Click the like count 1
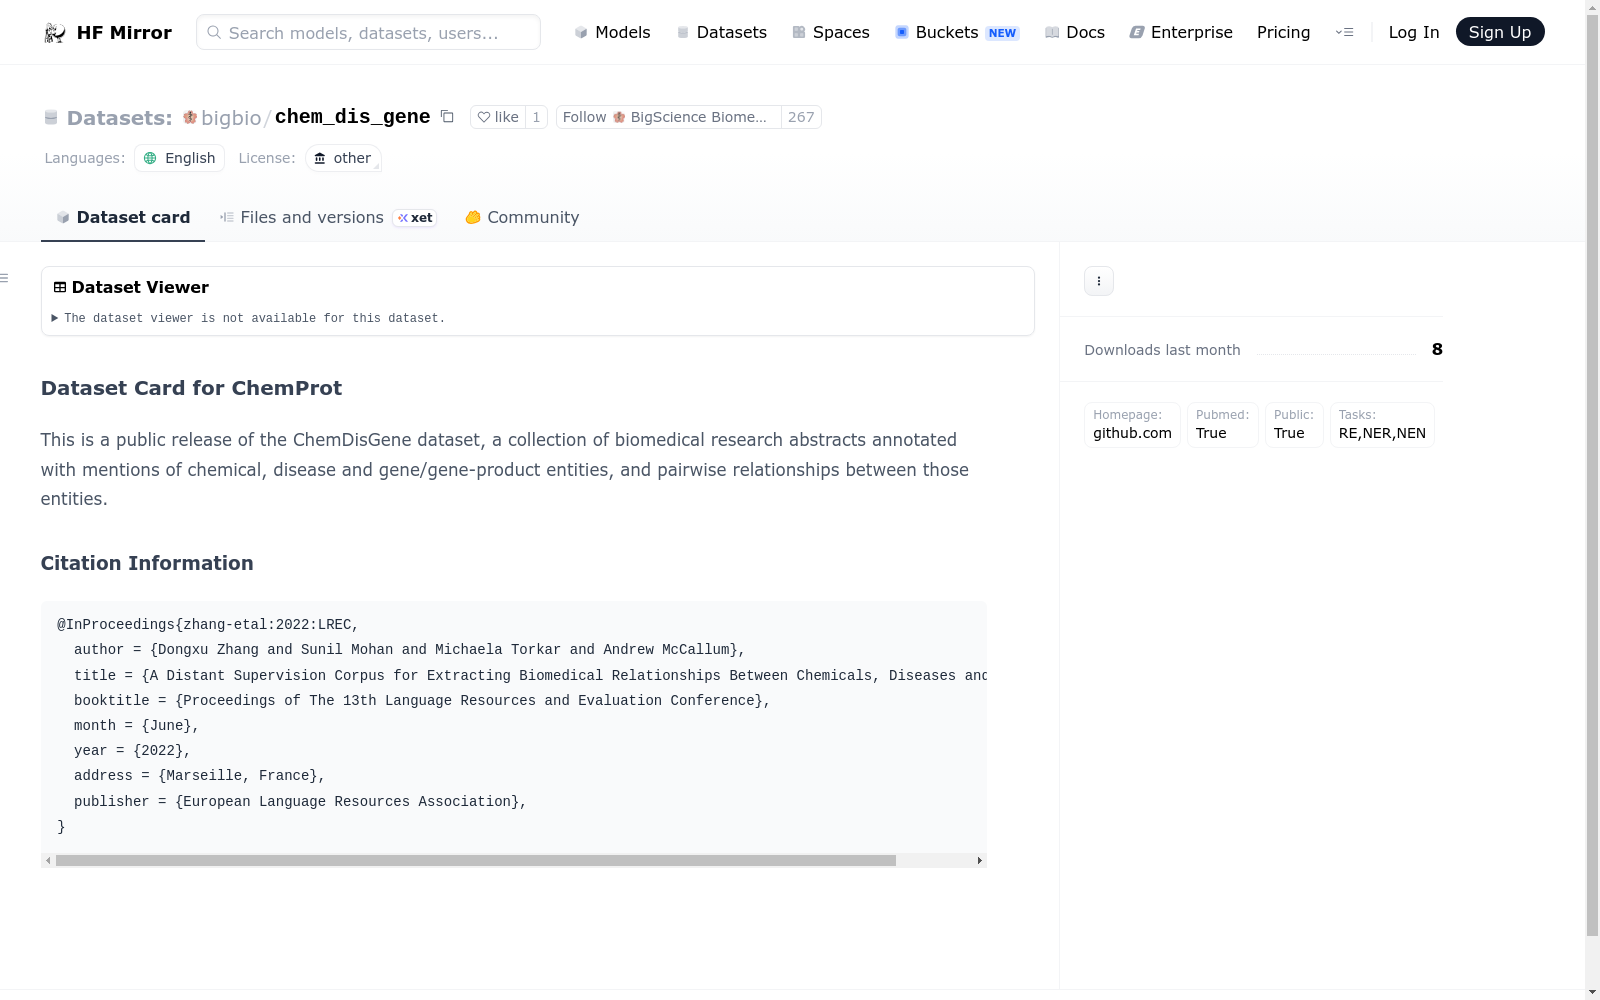The image size is (1600, 1000). point(536,117)
